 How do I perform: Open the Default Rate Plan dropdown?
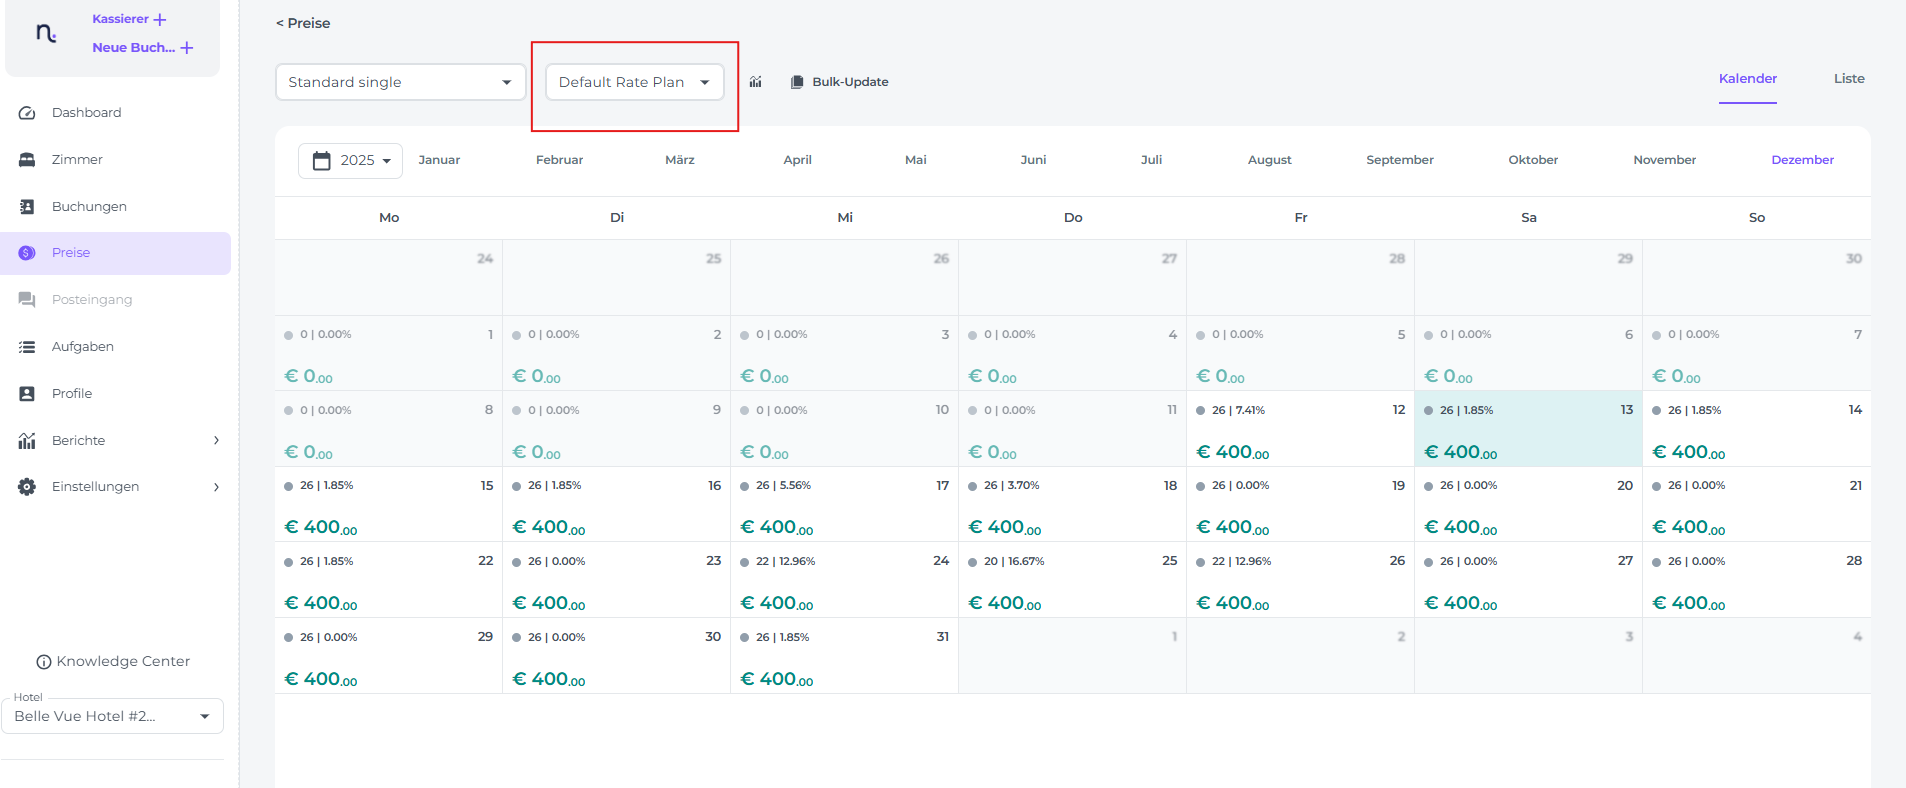(634, 82)
